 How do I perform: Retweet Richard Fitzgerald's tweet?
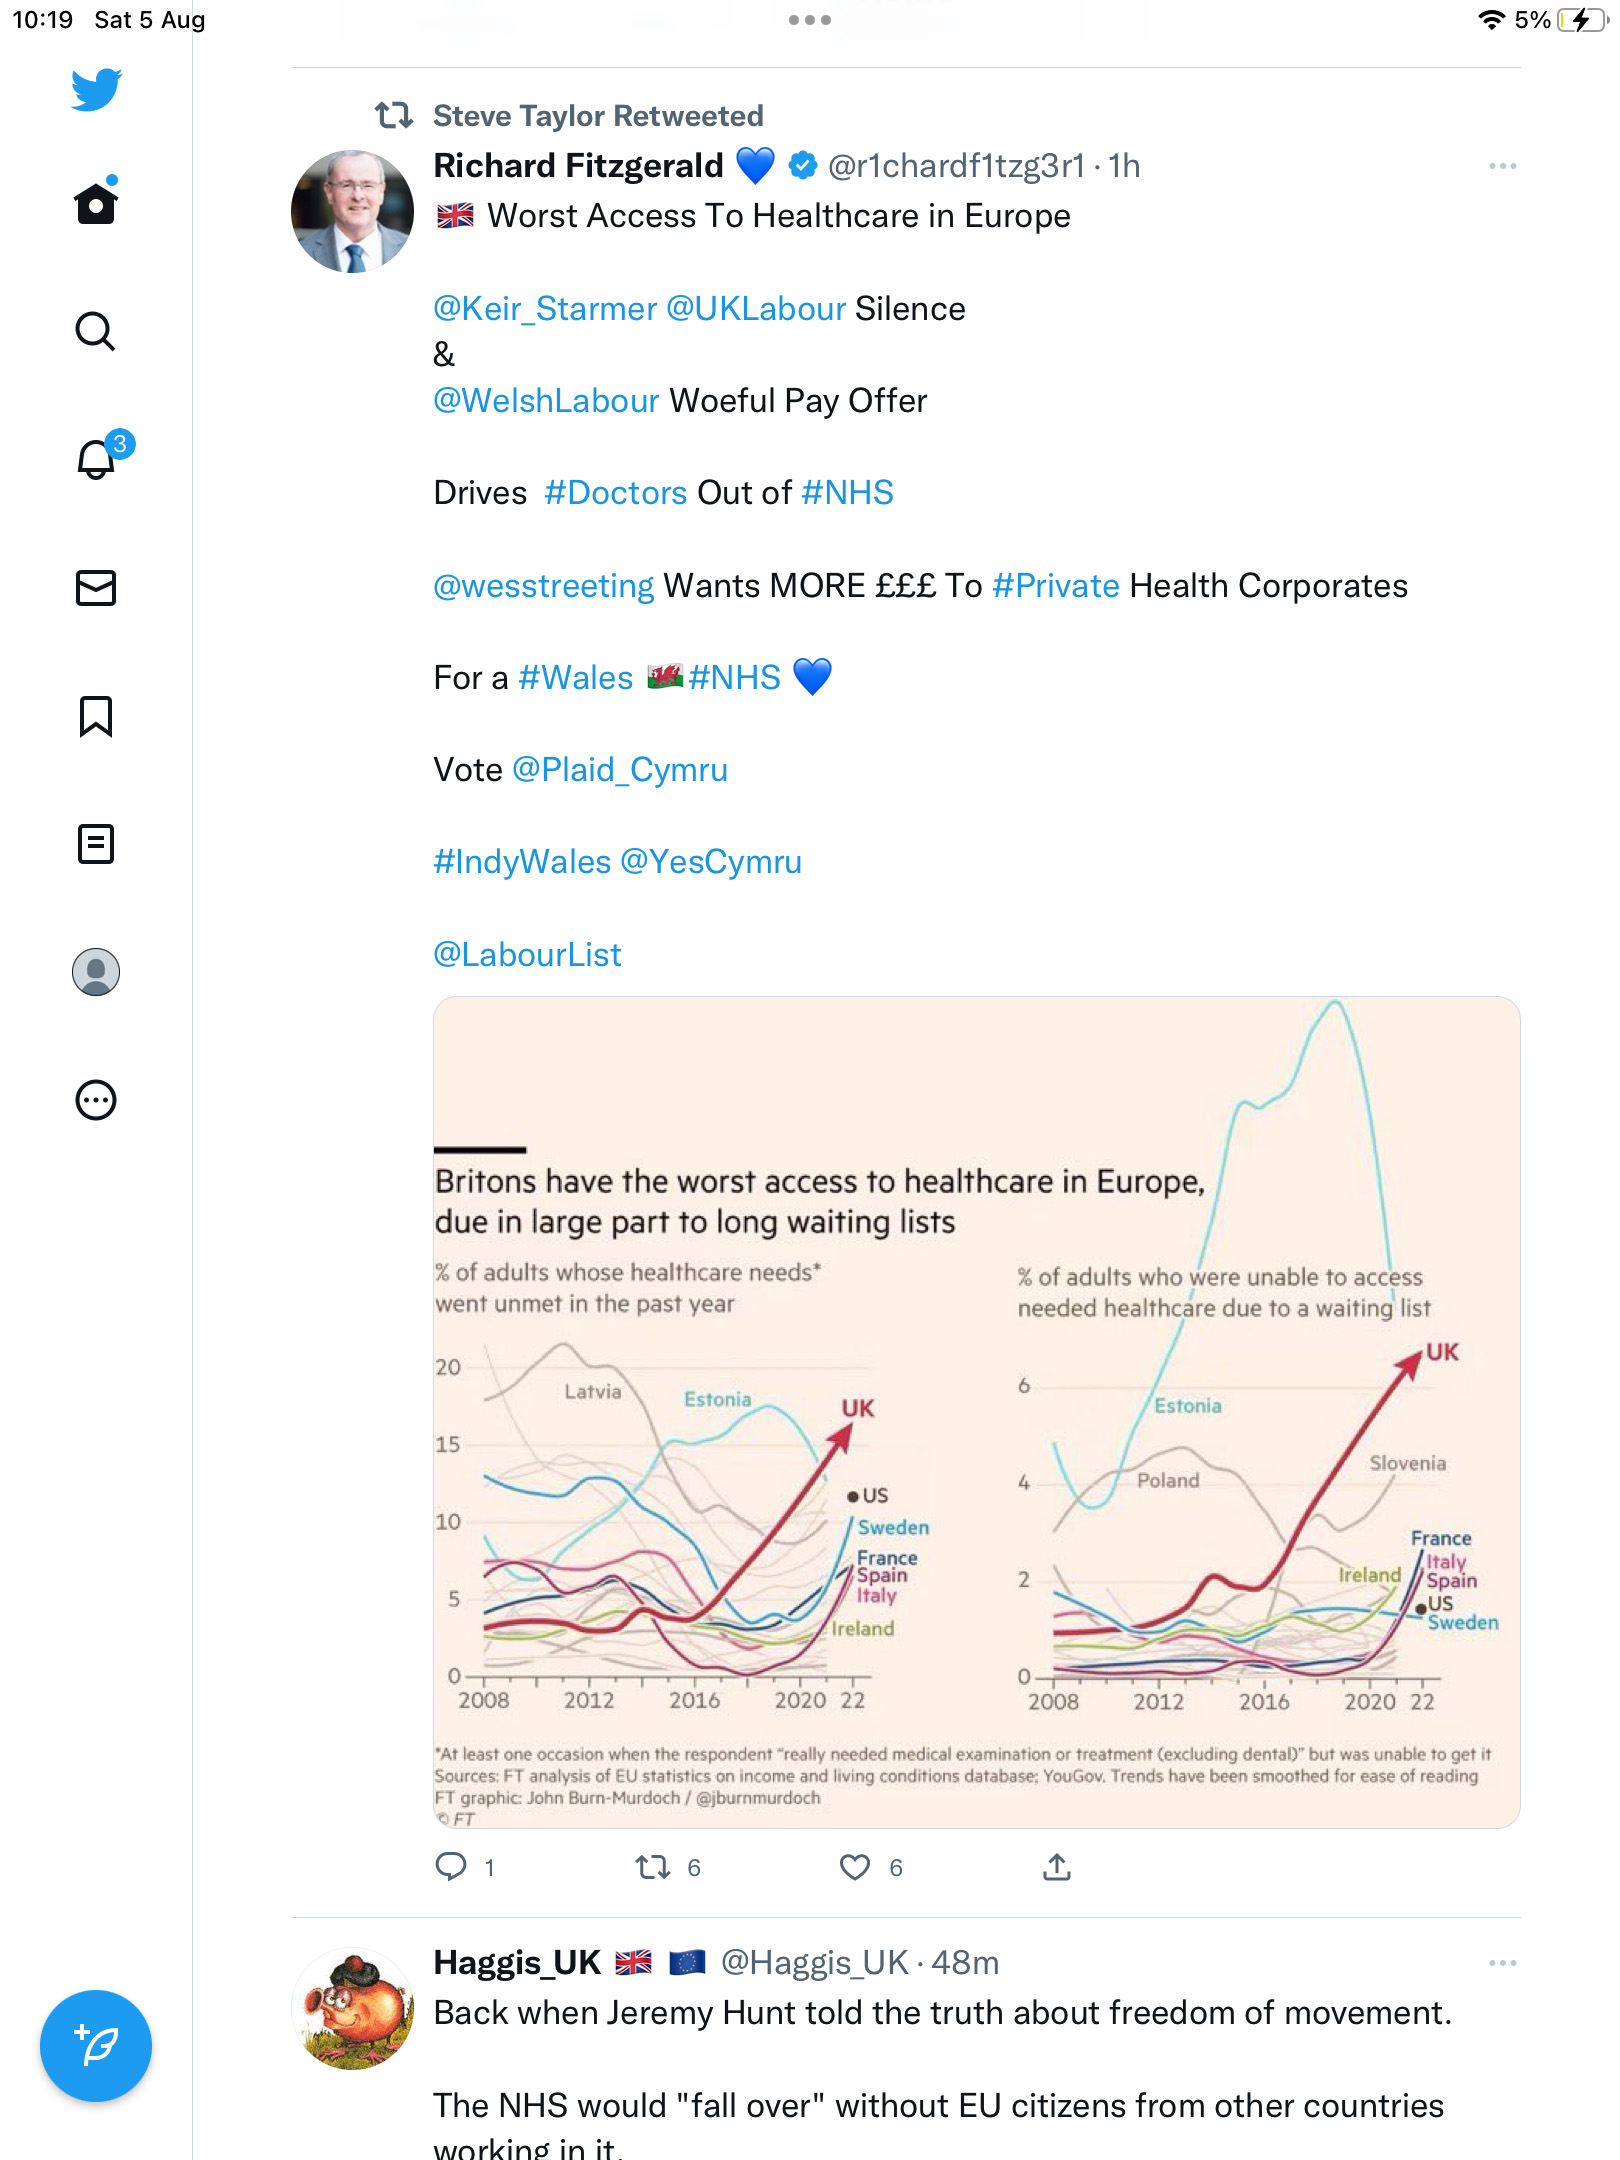tap(653, 1867)
